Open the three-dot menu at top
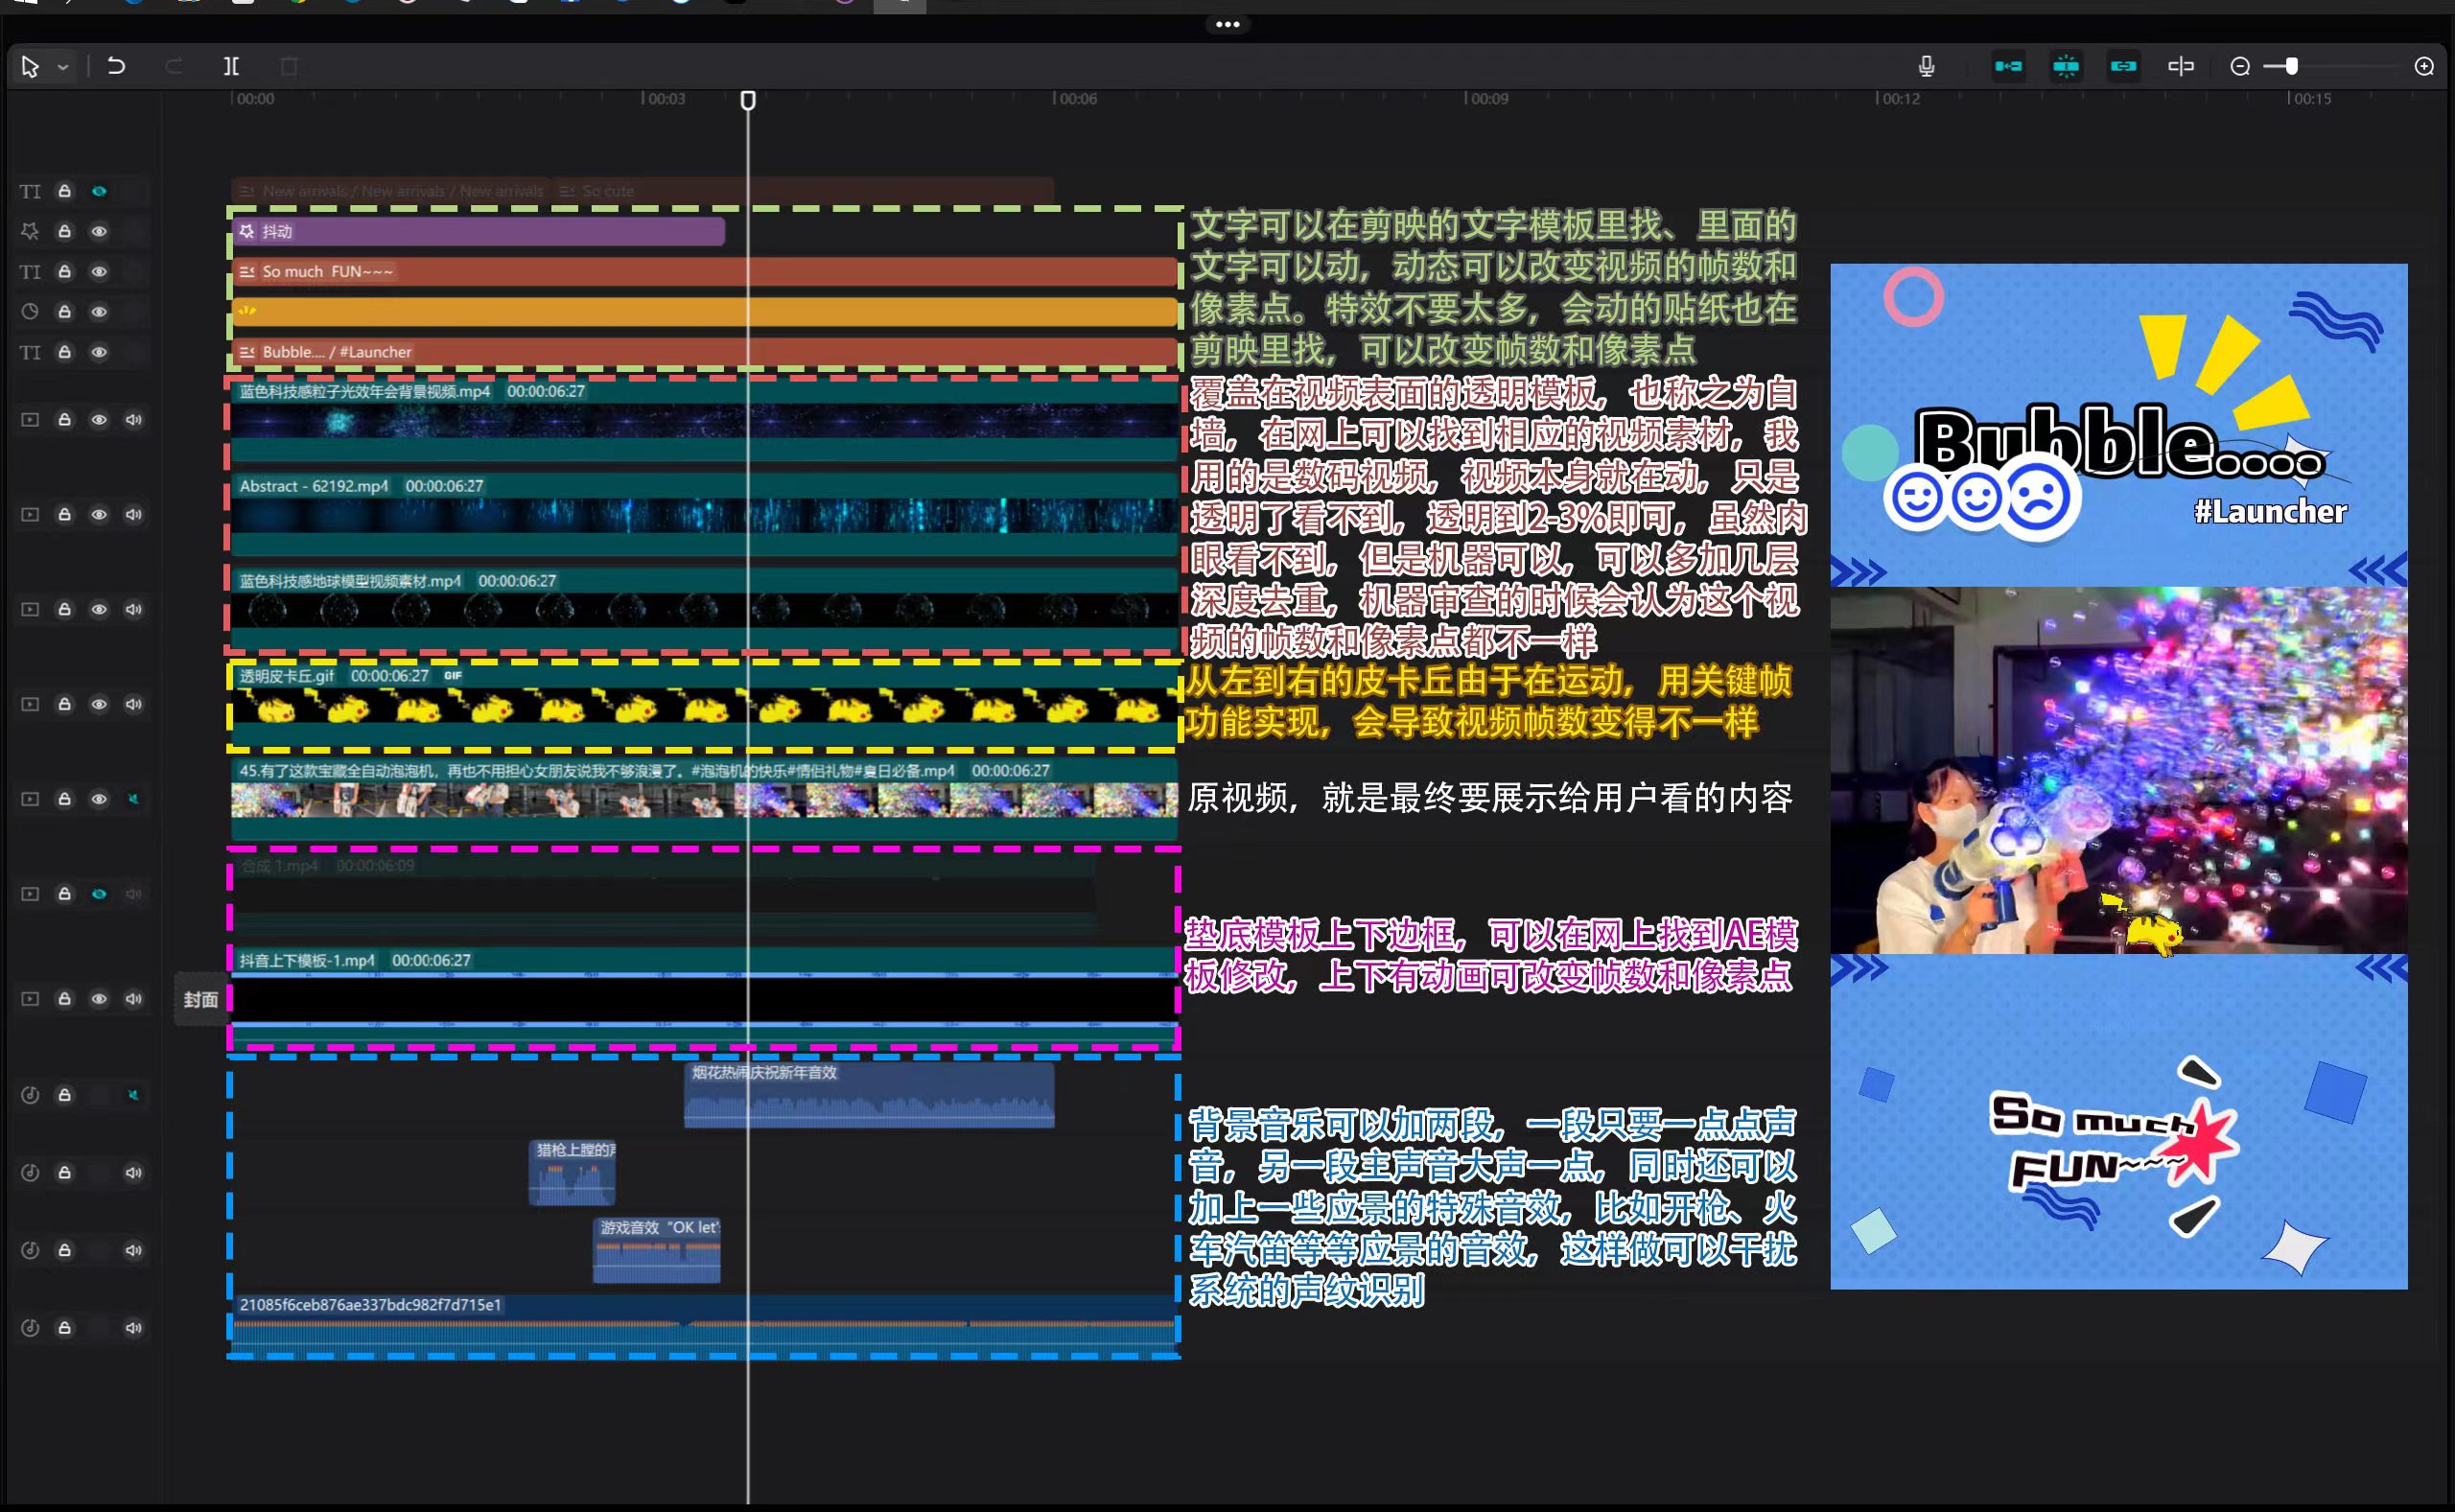The height and width of the screenshot is (1512, 2455). tap(1228, 24)
